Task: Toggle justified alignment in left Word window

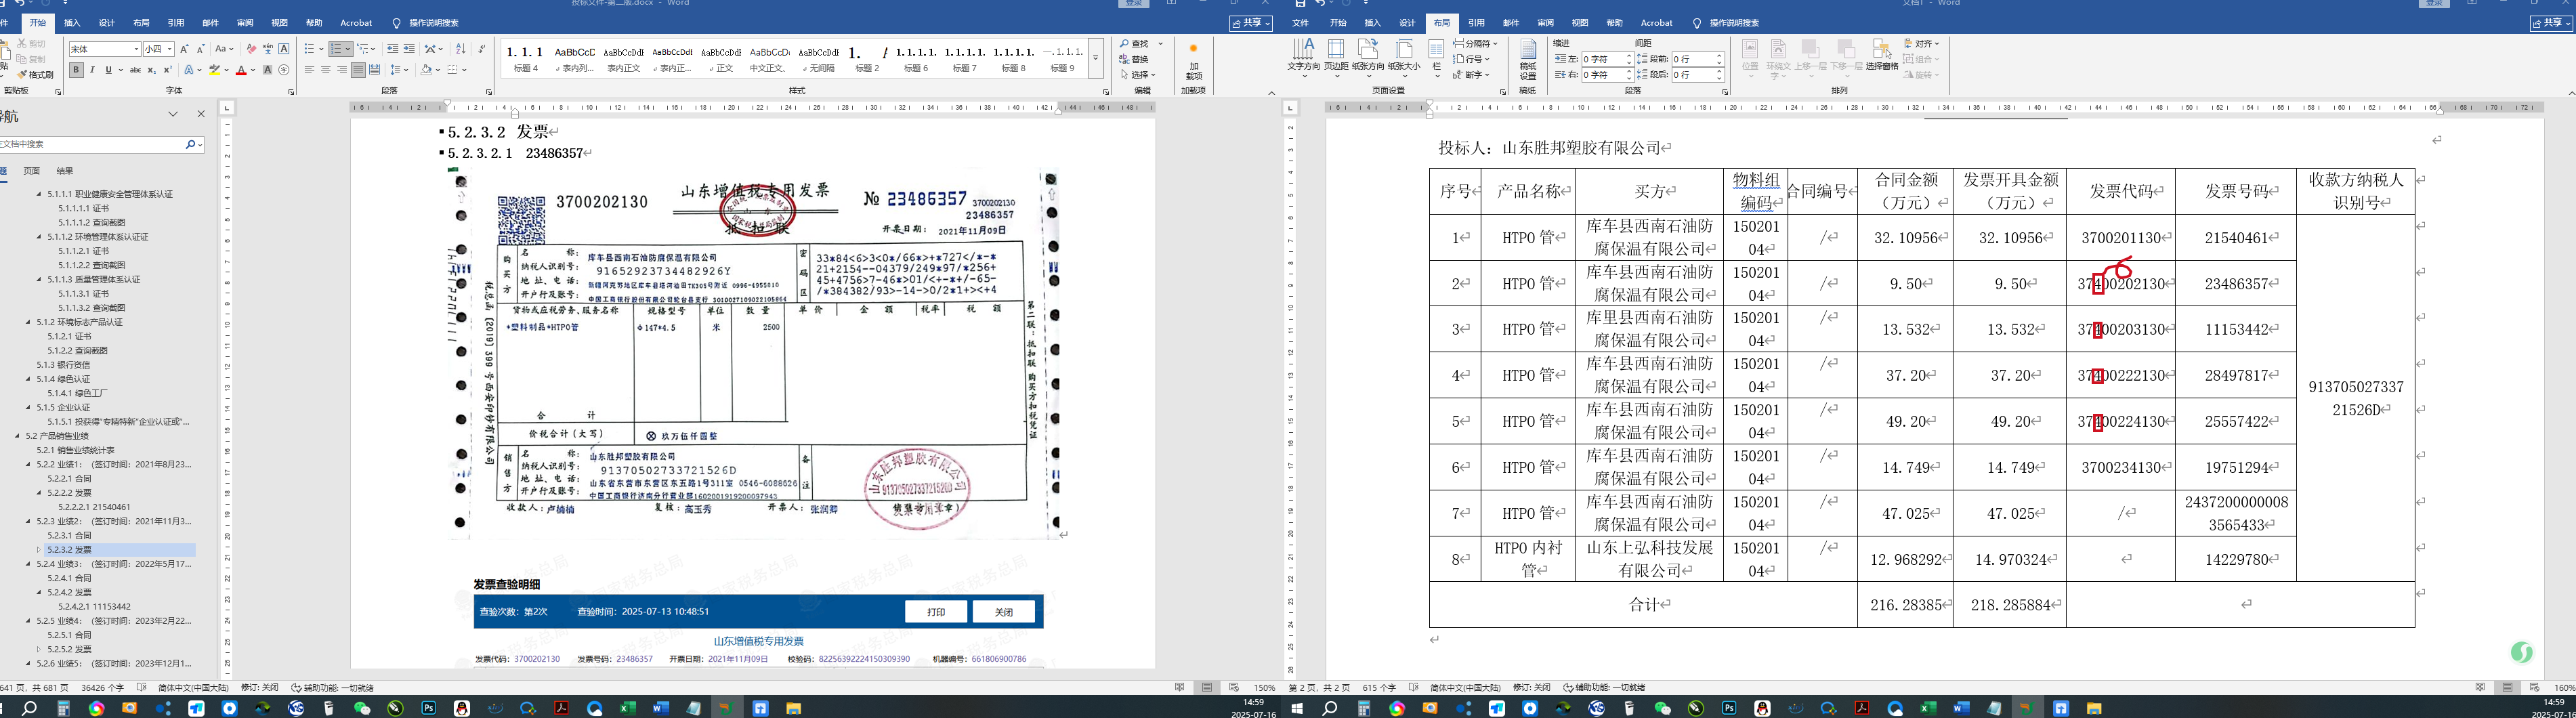Action: (358, 70)
